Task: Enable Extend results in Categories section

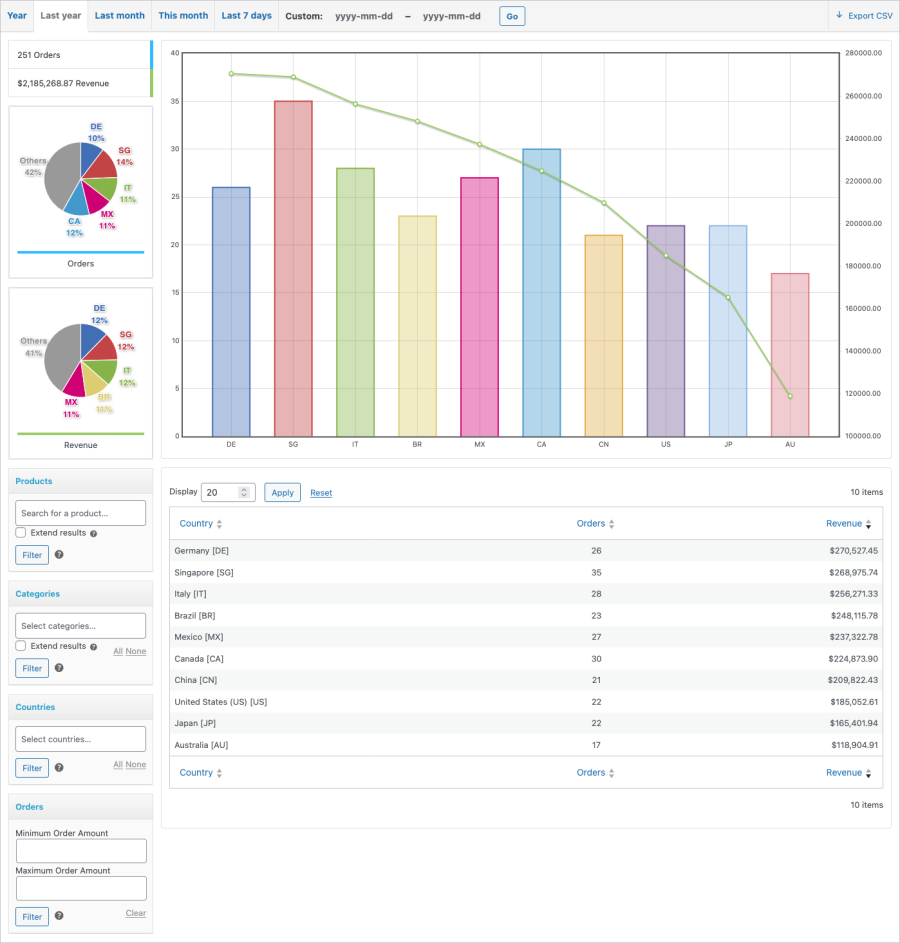Action: [20, 645]
